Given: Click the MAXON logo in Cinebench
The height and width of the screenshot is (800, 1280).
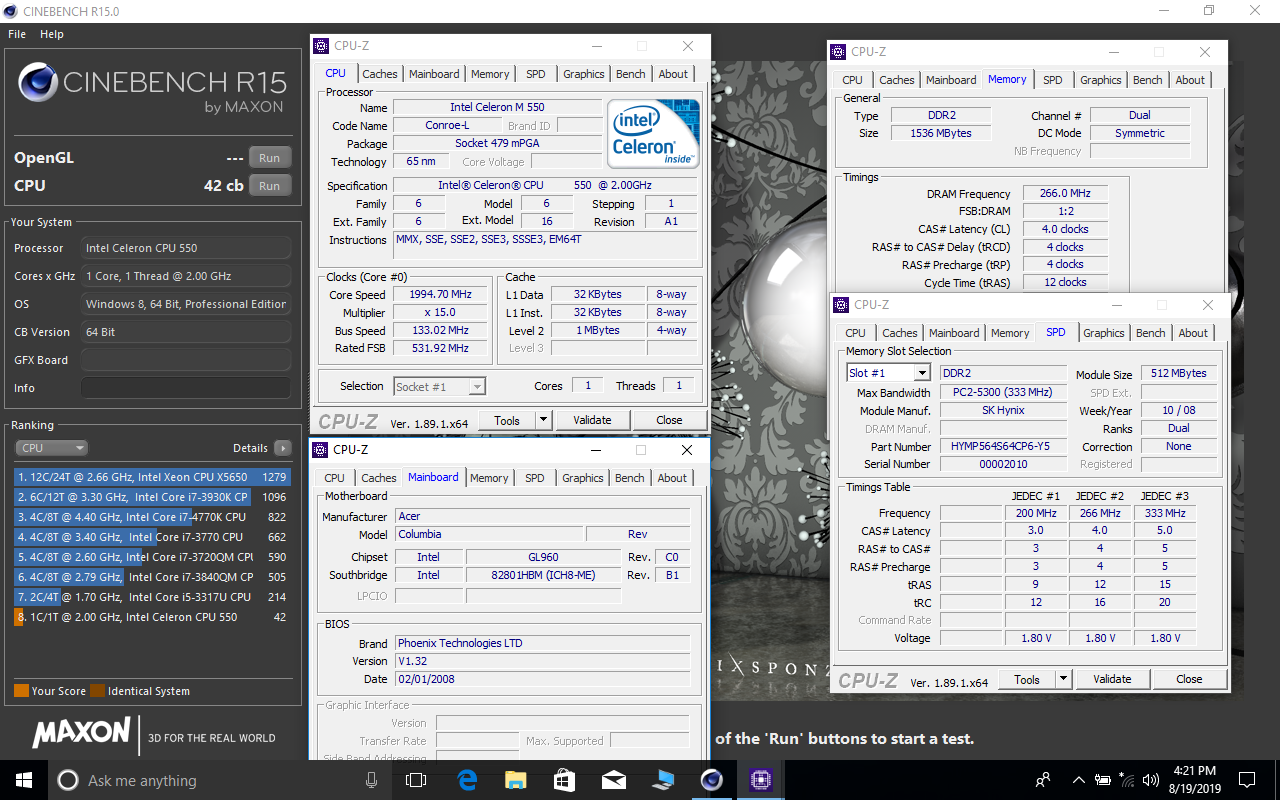Looking at the screenshot, I should (81, 733).
